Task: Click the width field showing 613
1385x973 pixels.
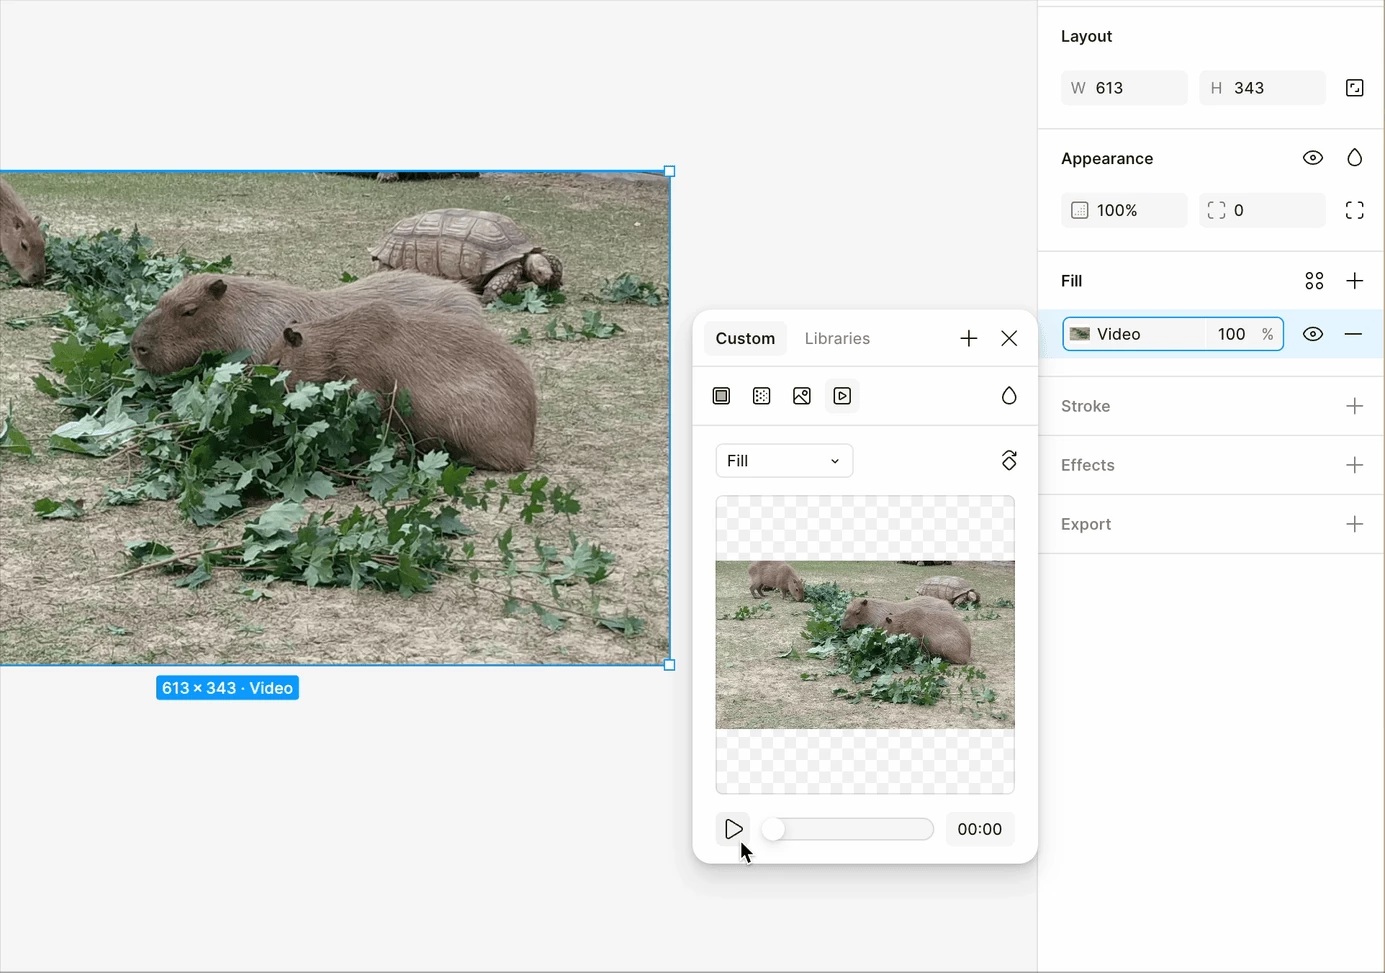Action: (x=1124, y=88)
